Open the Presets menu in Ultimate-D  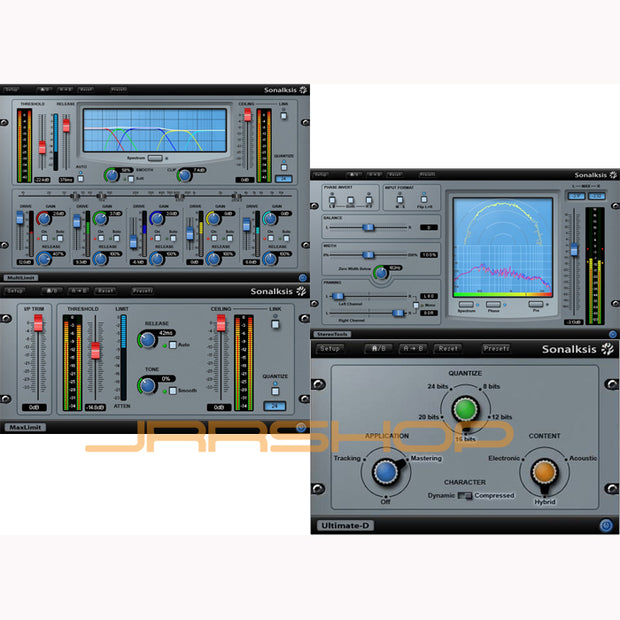[496, 349]
